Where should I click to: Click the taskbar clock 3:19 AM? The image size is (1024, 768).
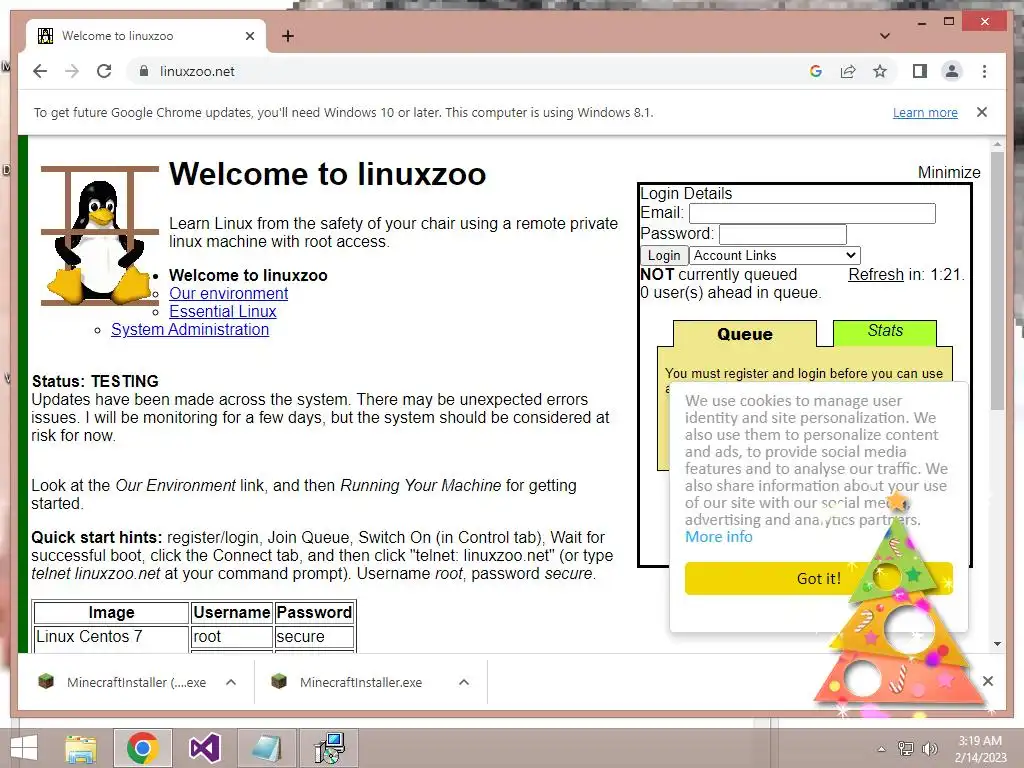point(980,741)
